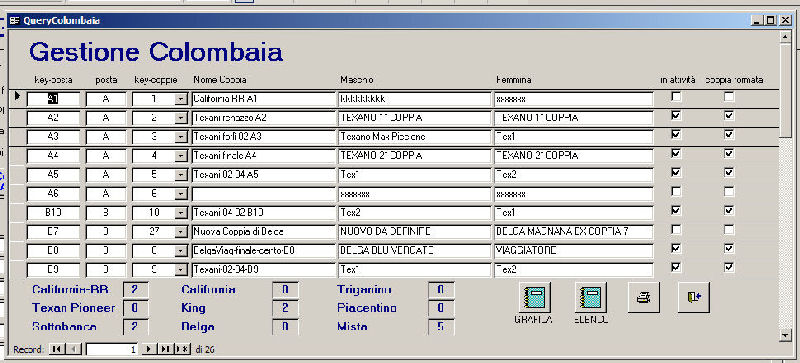The image size is (800, 363).
Task: Uncheck 'coppia formata' for row A3
Action: 730,135
